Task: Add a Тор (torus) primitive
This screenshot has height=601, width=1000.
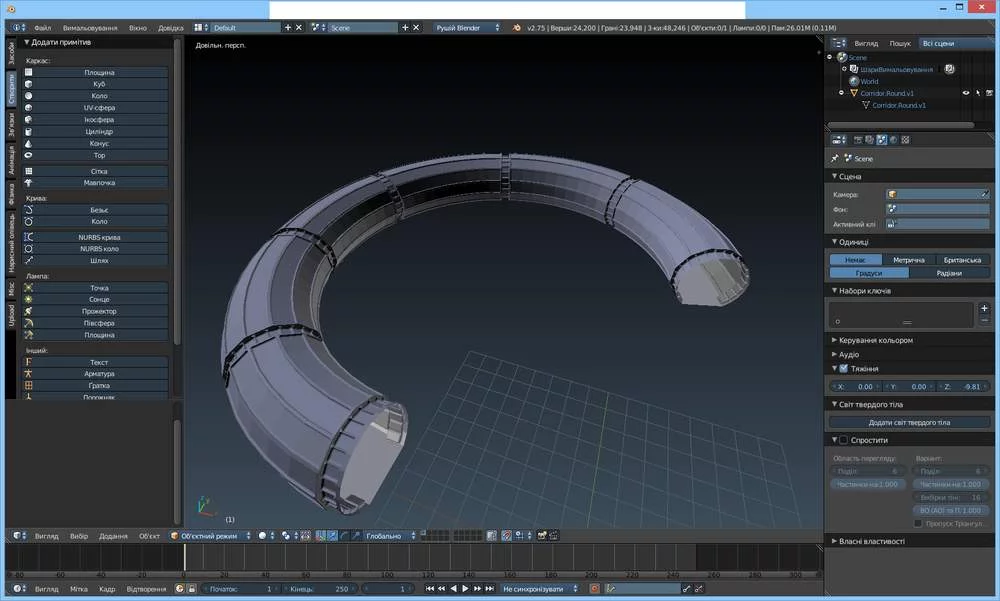Action: coord(98,155)
